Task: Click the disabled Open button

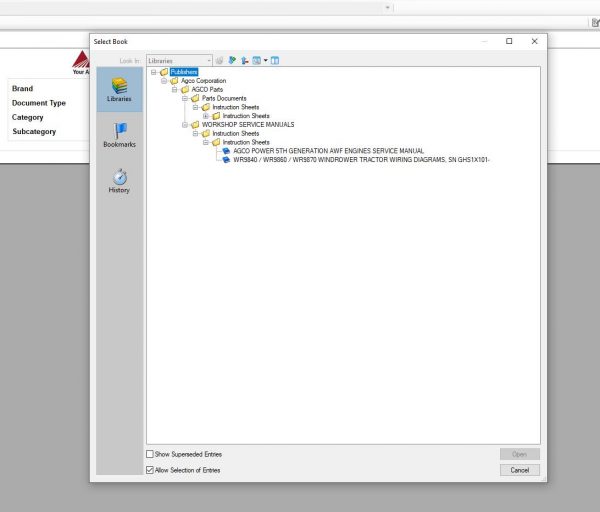Action: pyautogui.click(x=520, y=454)
